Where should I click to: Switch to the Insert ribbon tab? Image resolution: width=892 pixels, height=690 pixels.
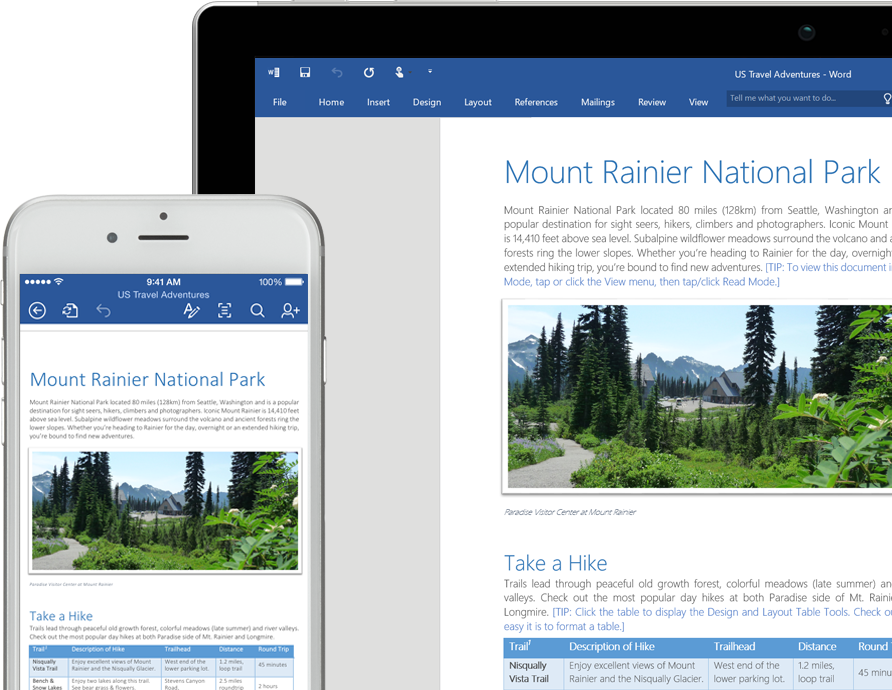[378, 102]
